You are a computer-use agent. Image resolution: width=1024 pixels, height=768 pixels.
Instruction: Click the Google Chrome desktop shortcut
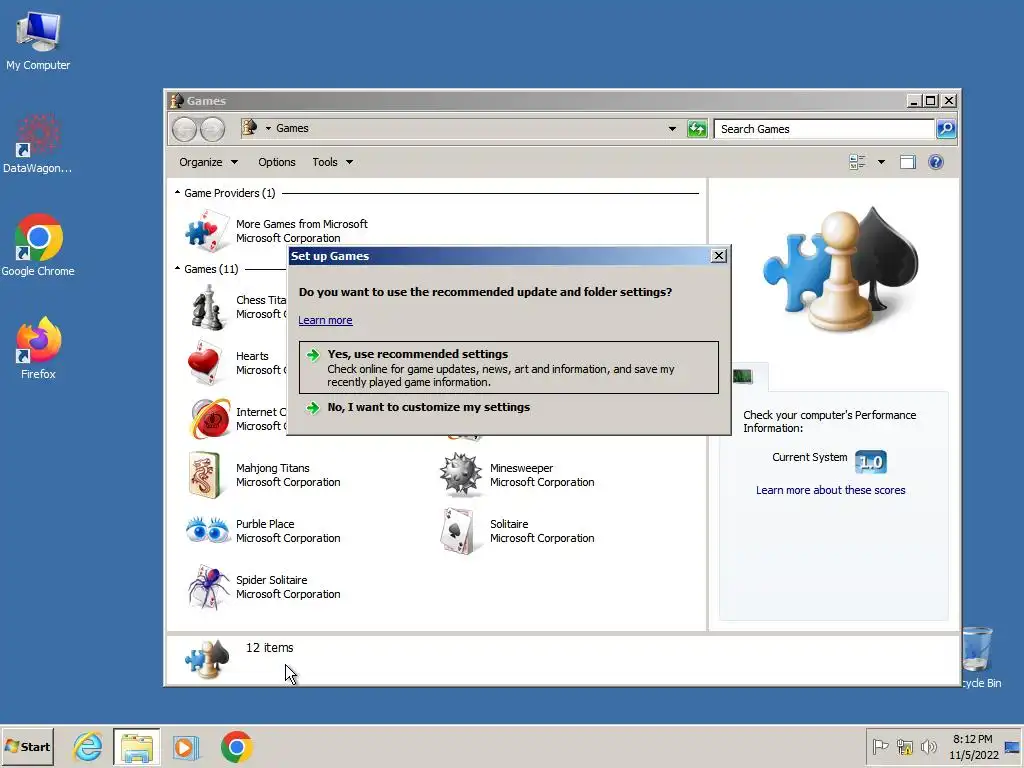coord(38,245)
